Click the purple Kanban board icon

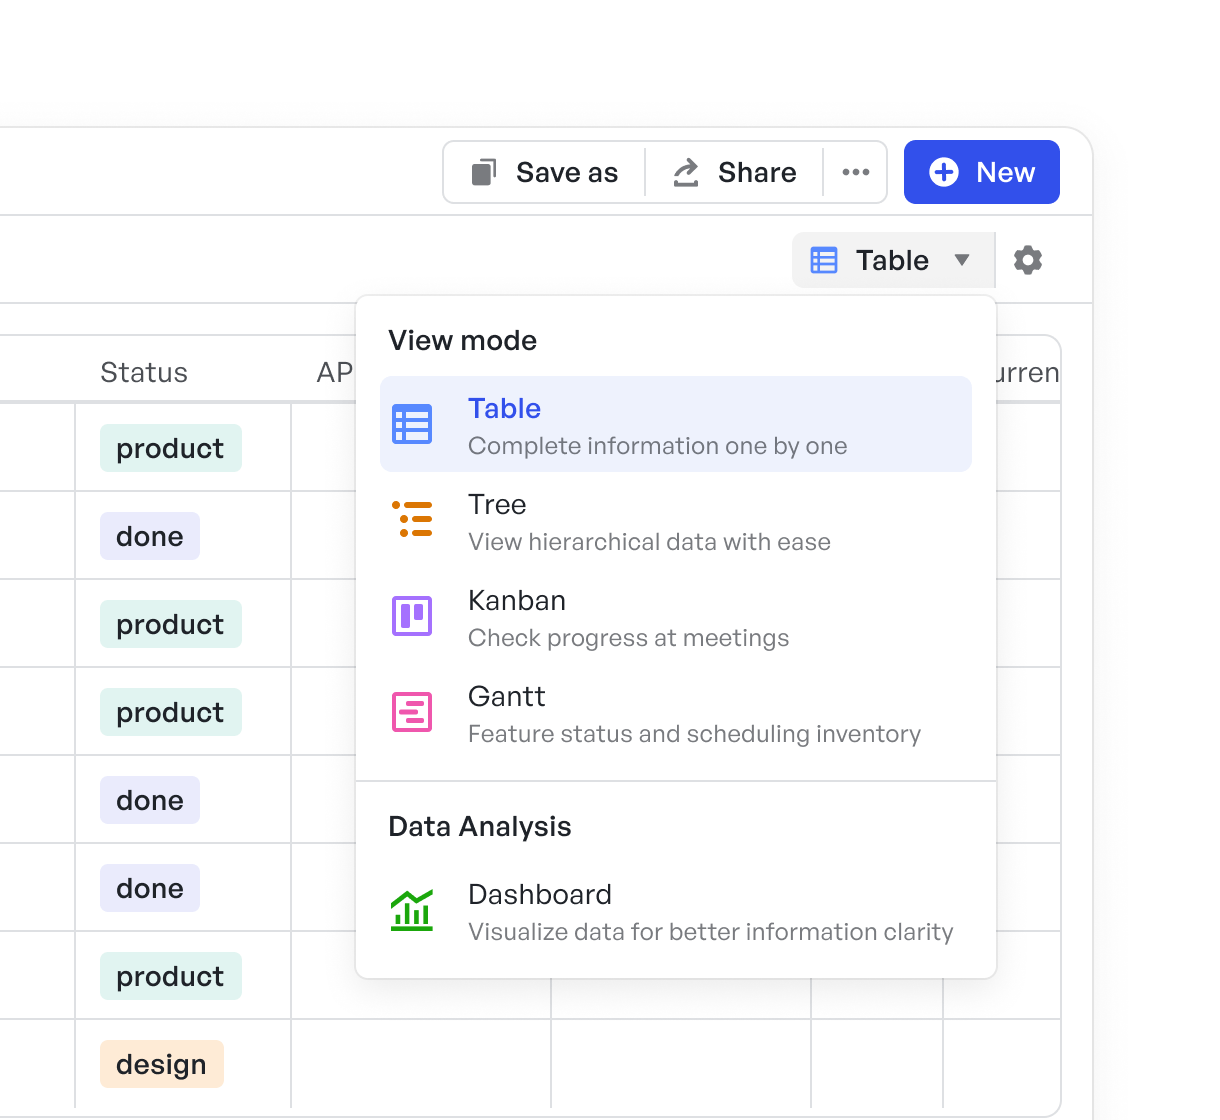tap(412, 616)
